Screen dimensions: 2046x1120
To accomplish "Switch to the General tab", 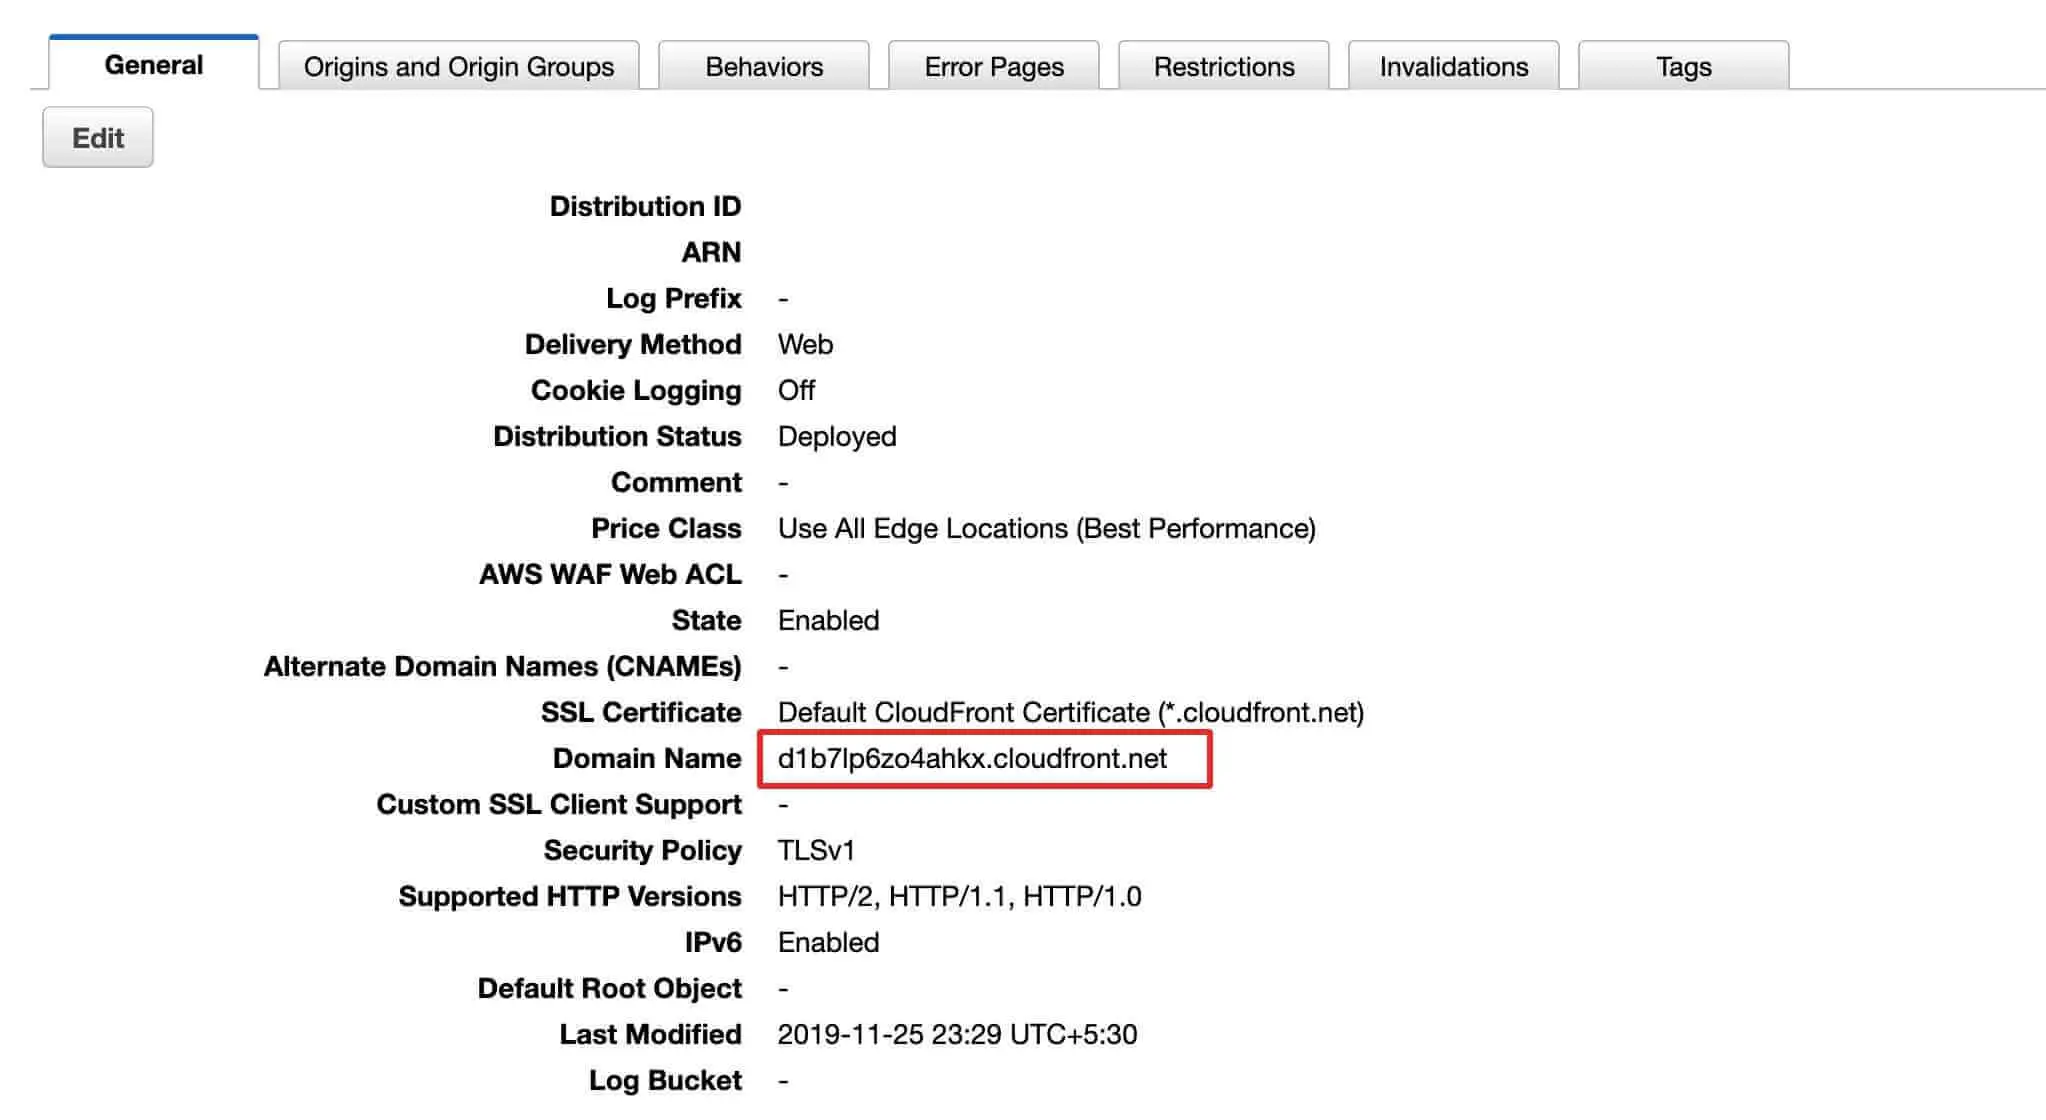I will tap(153, 65).
